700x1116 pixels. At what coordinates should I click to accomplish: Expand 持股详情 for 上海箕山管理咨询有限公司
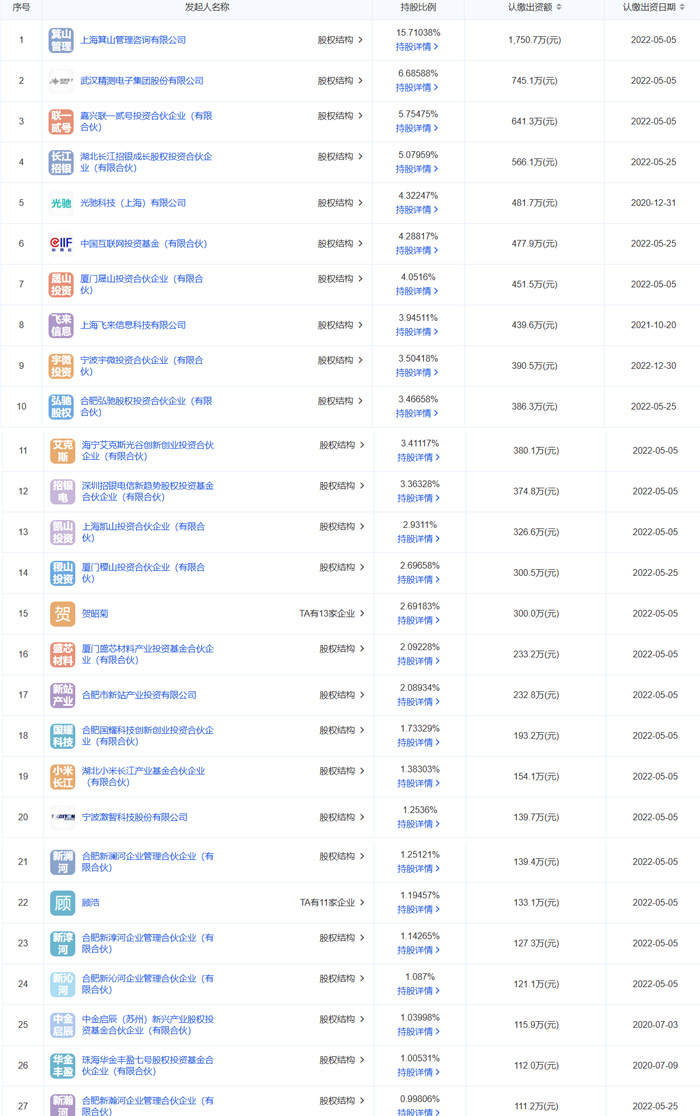[416, 47]
